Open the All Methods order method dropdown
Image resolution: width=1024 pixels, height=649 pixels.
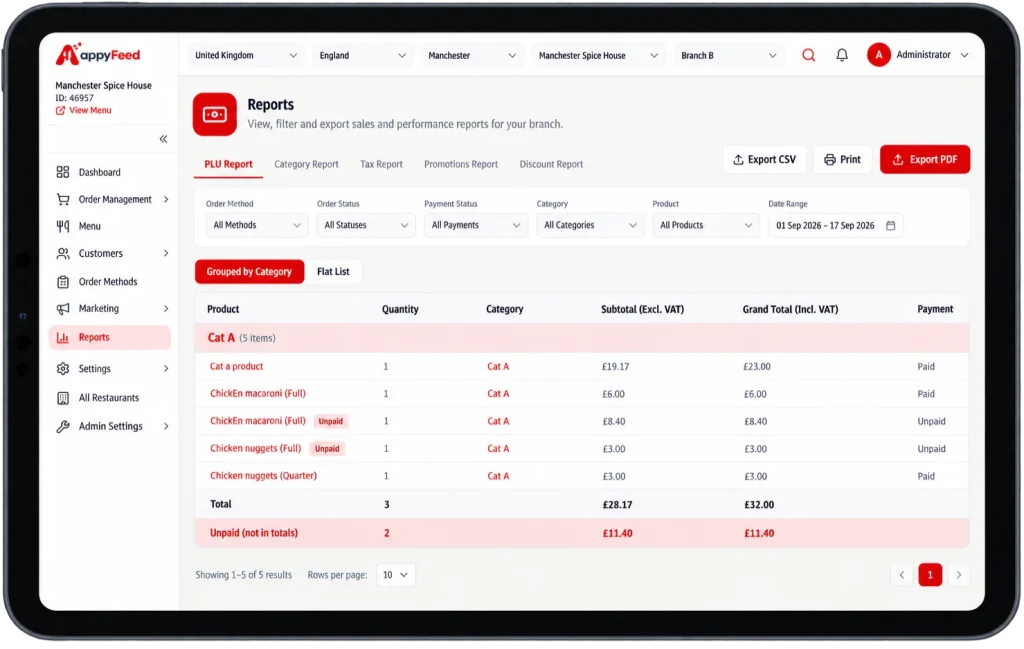257,225
